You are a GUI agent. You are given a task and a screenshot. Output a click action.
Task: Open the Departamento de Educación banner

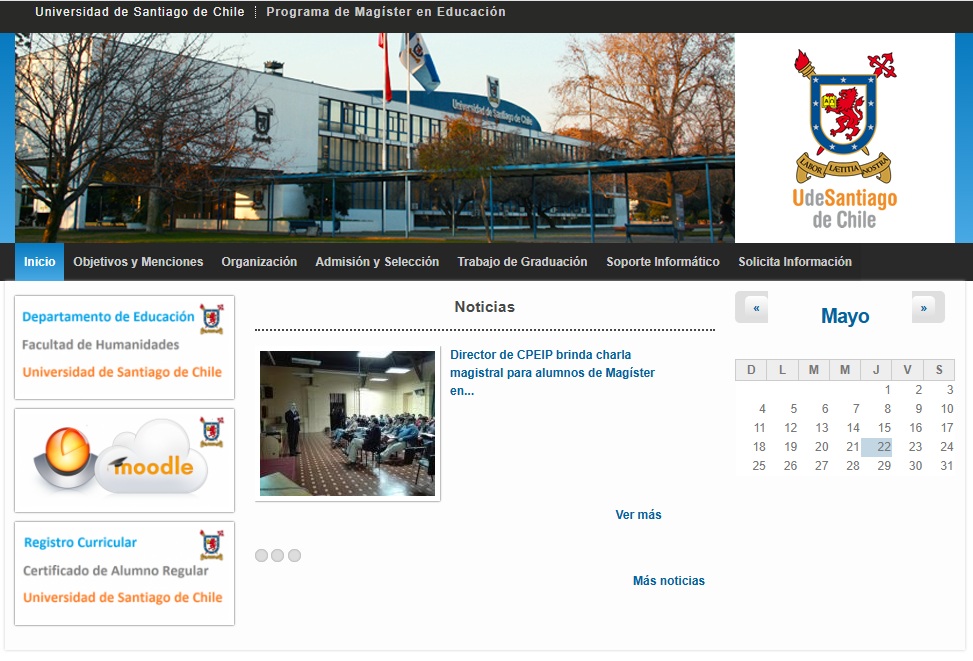(x=124, y=346)
